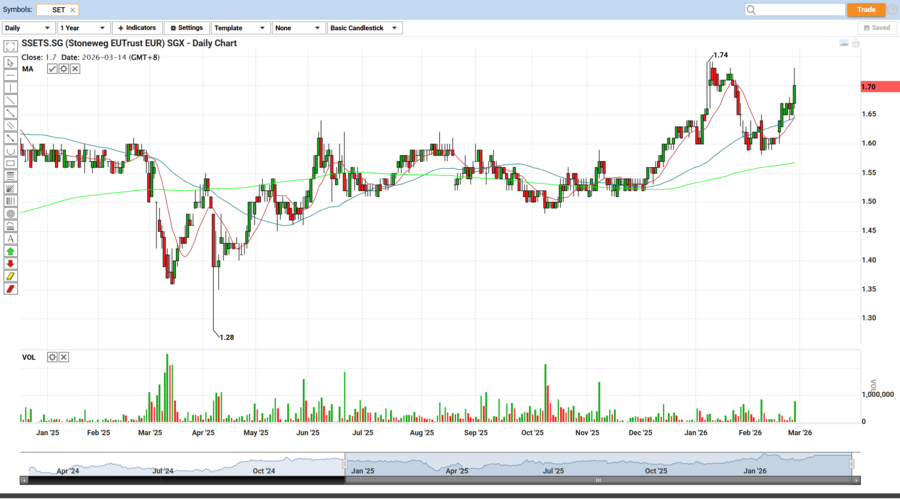This screenshot has width=900, height=499.
Task: Click the orange Trade button
Action: (x=866, y=9)
